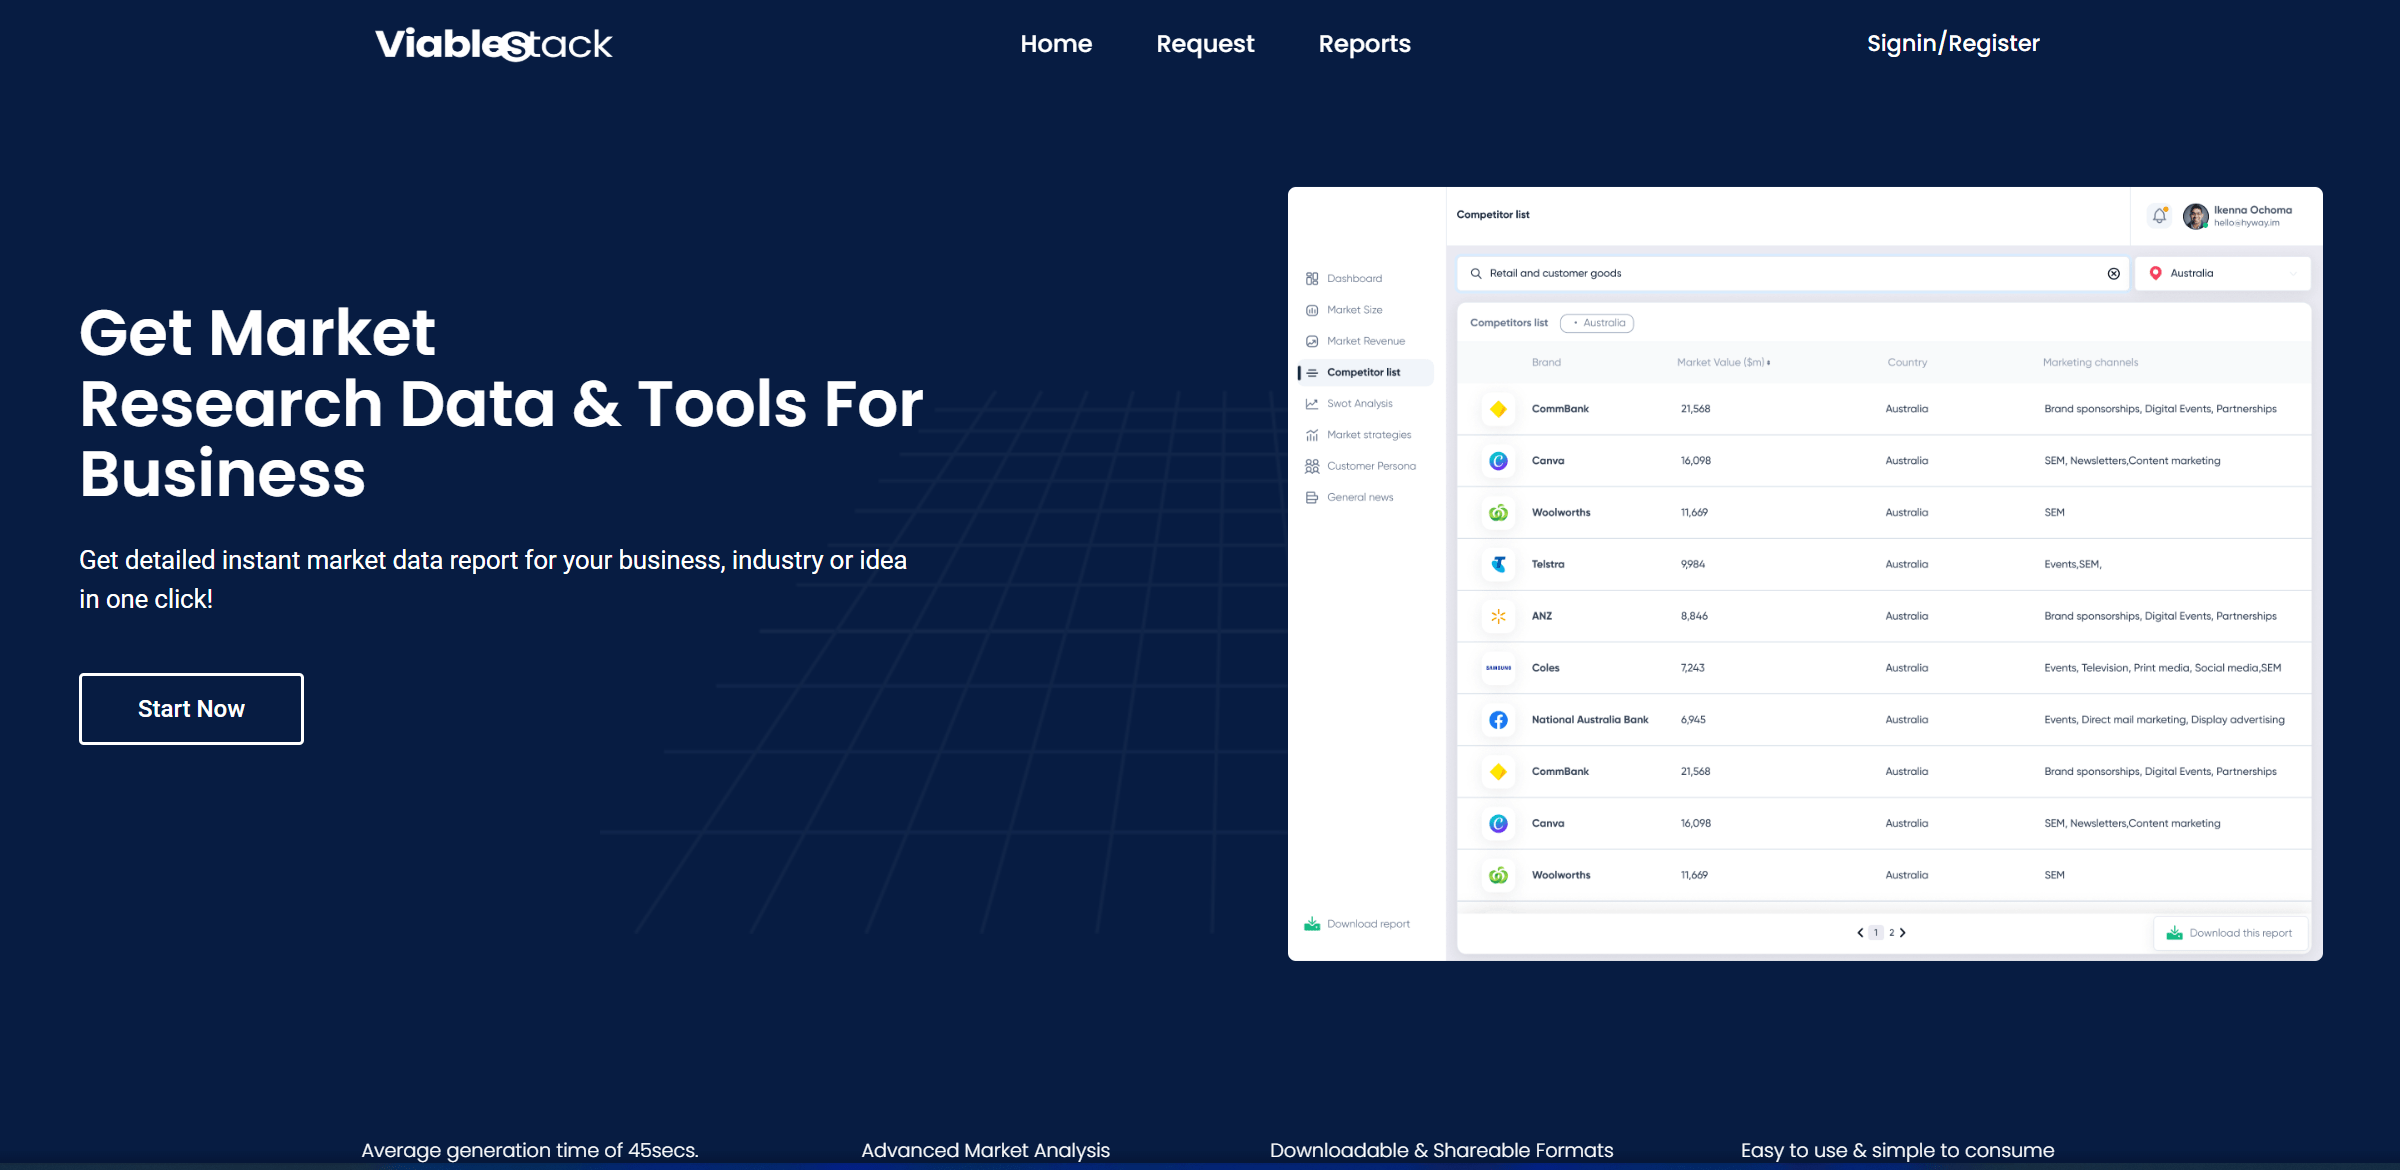
Task: Click National Australia Bank brand name
Action: (x=1590, y=720)
